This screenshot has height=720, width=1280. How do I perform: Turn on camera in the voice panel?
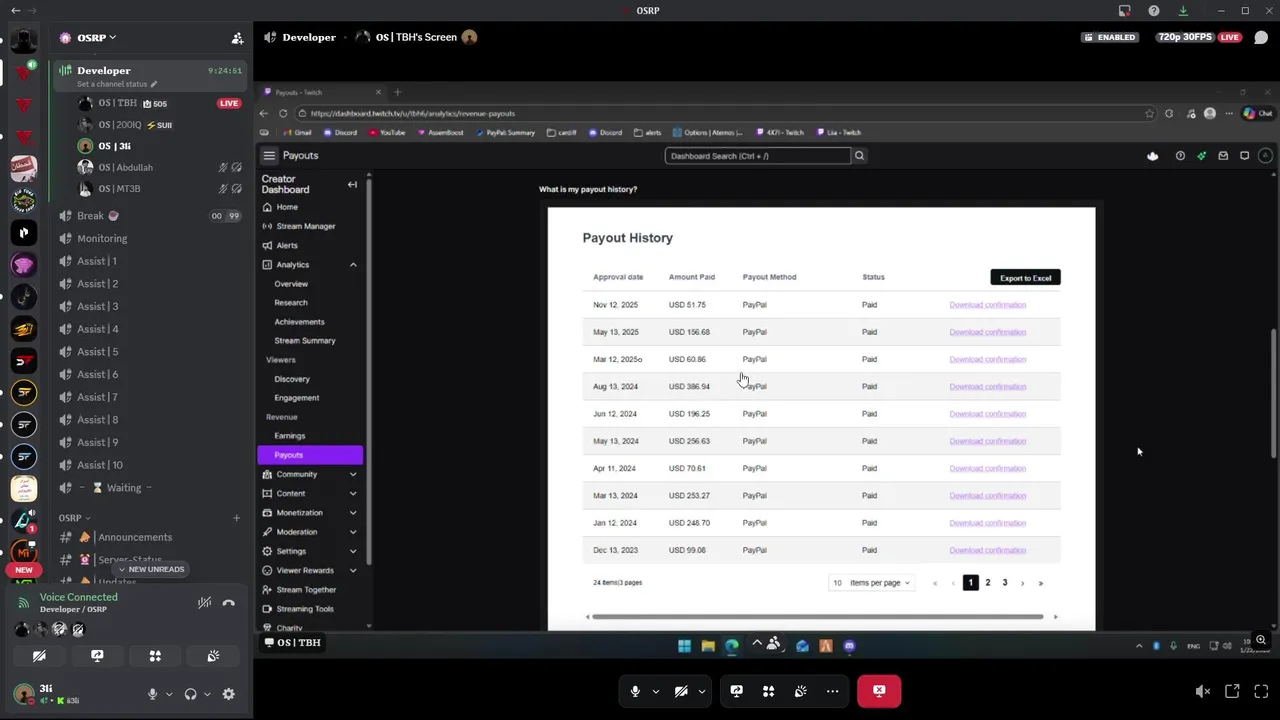pos(39,656)
